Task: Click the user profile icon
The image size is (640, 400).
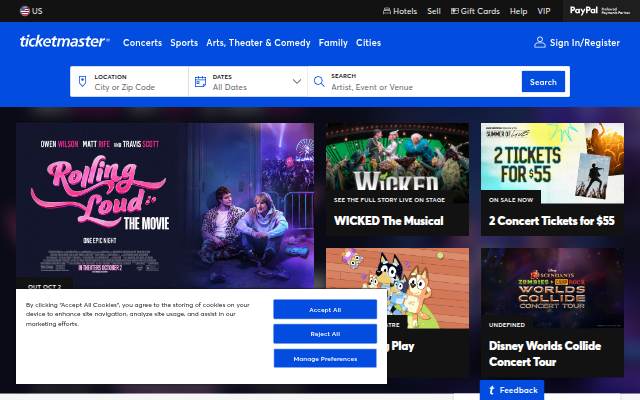Action: tap(540, 42)
